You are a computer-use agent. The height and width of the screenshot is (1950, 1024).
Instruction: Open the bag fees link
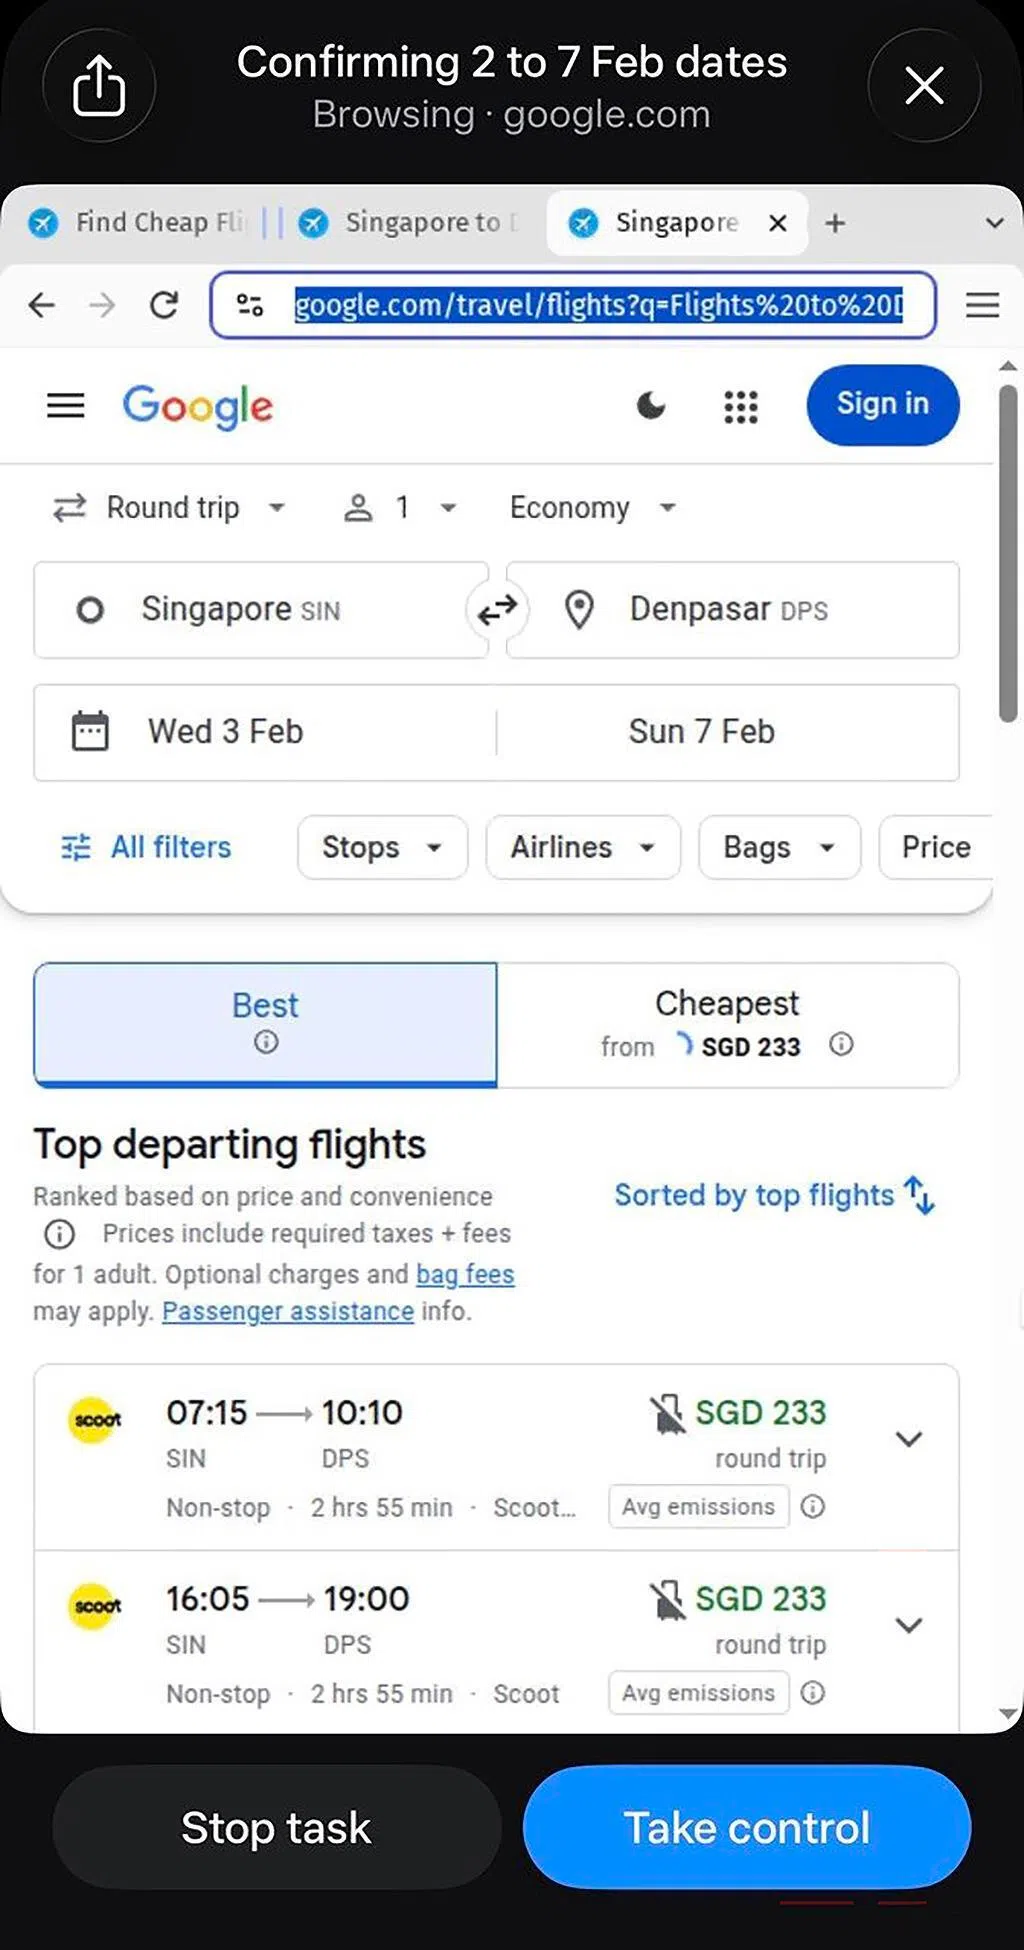point(465,1274)
